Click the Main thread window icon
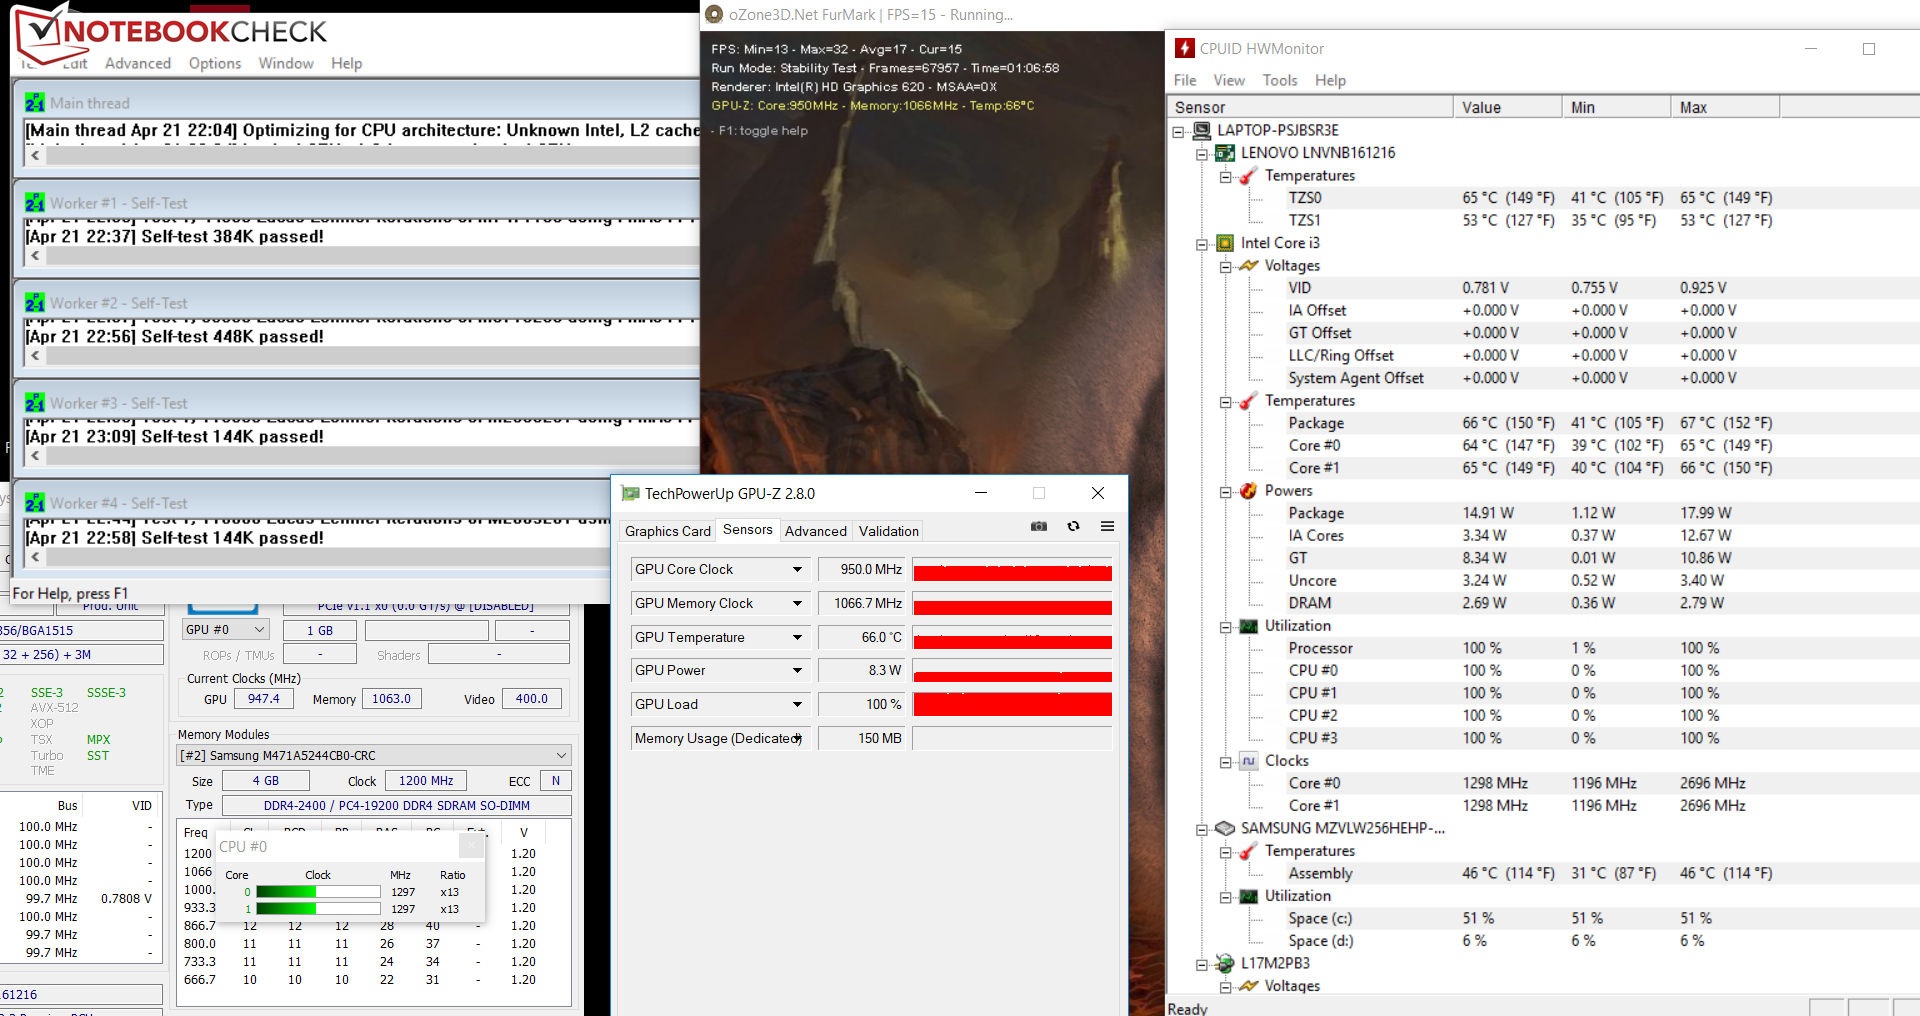Screen dimensions: 1920x1016 coord(35,102)
